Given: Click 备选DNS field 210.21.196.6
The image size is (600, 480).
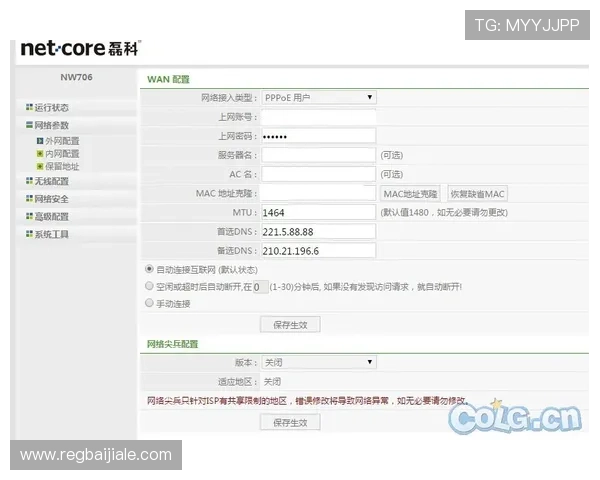Looking at the screenshot, I should [319, 251].
